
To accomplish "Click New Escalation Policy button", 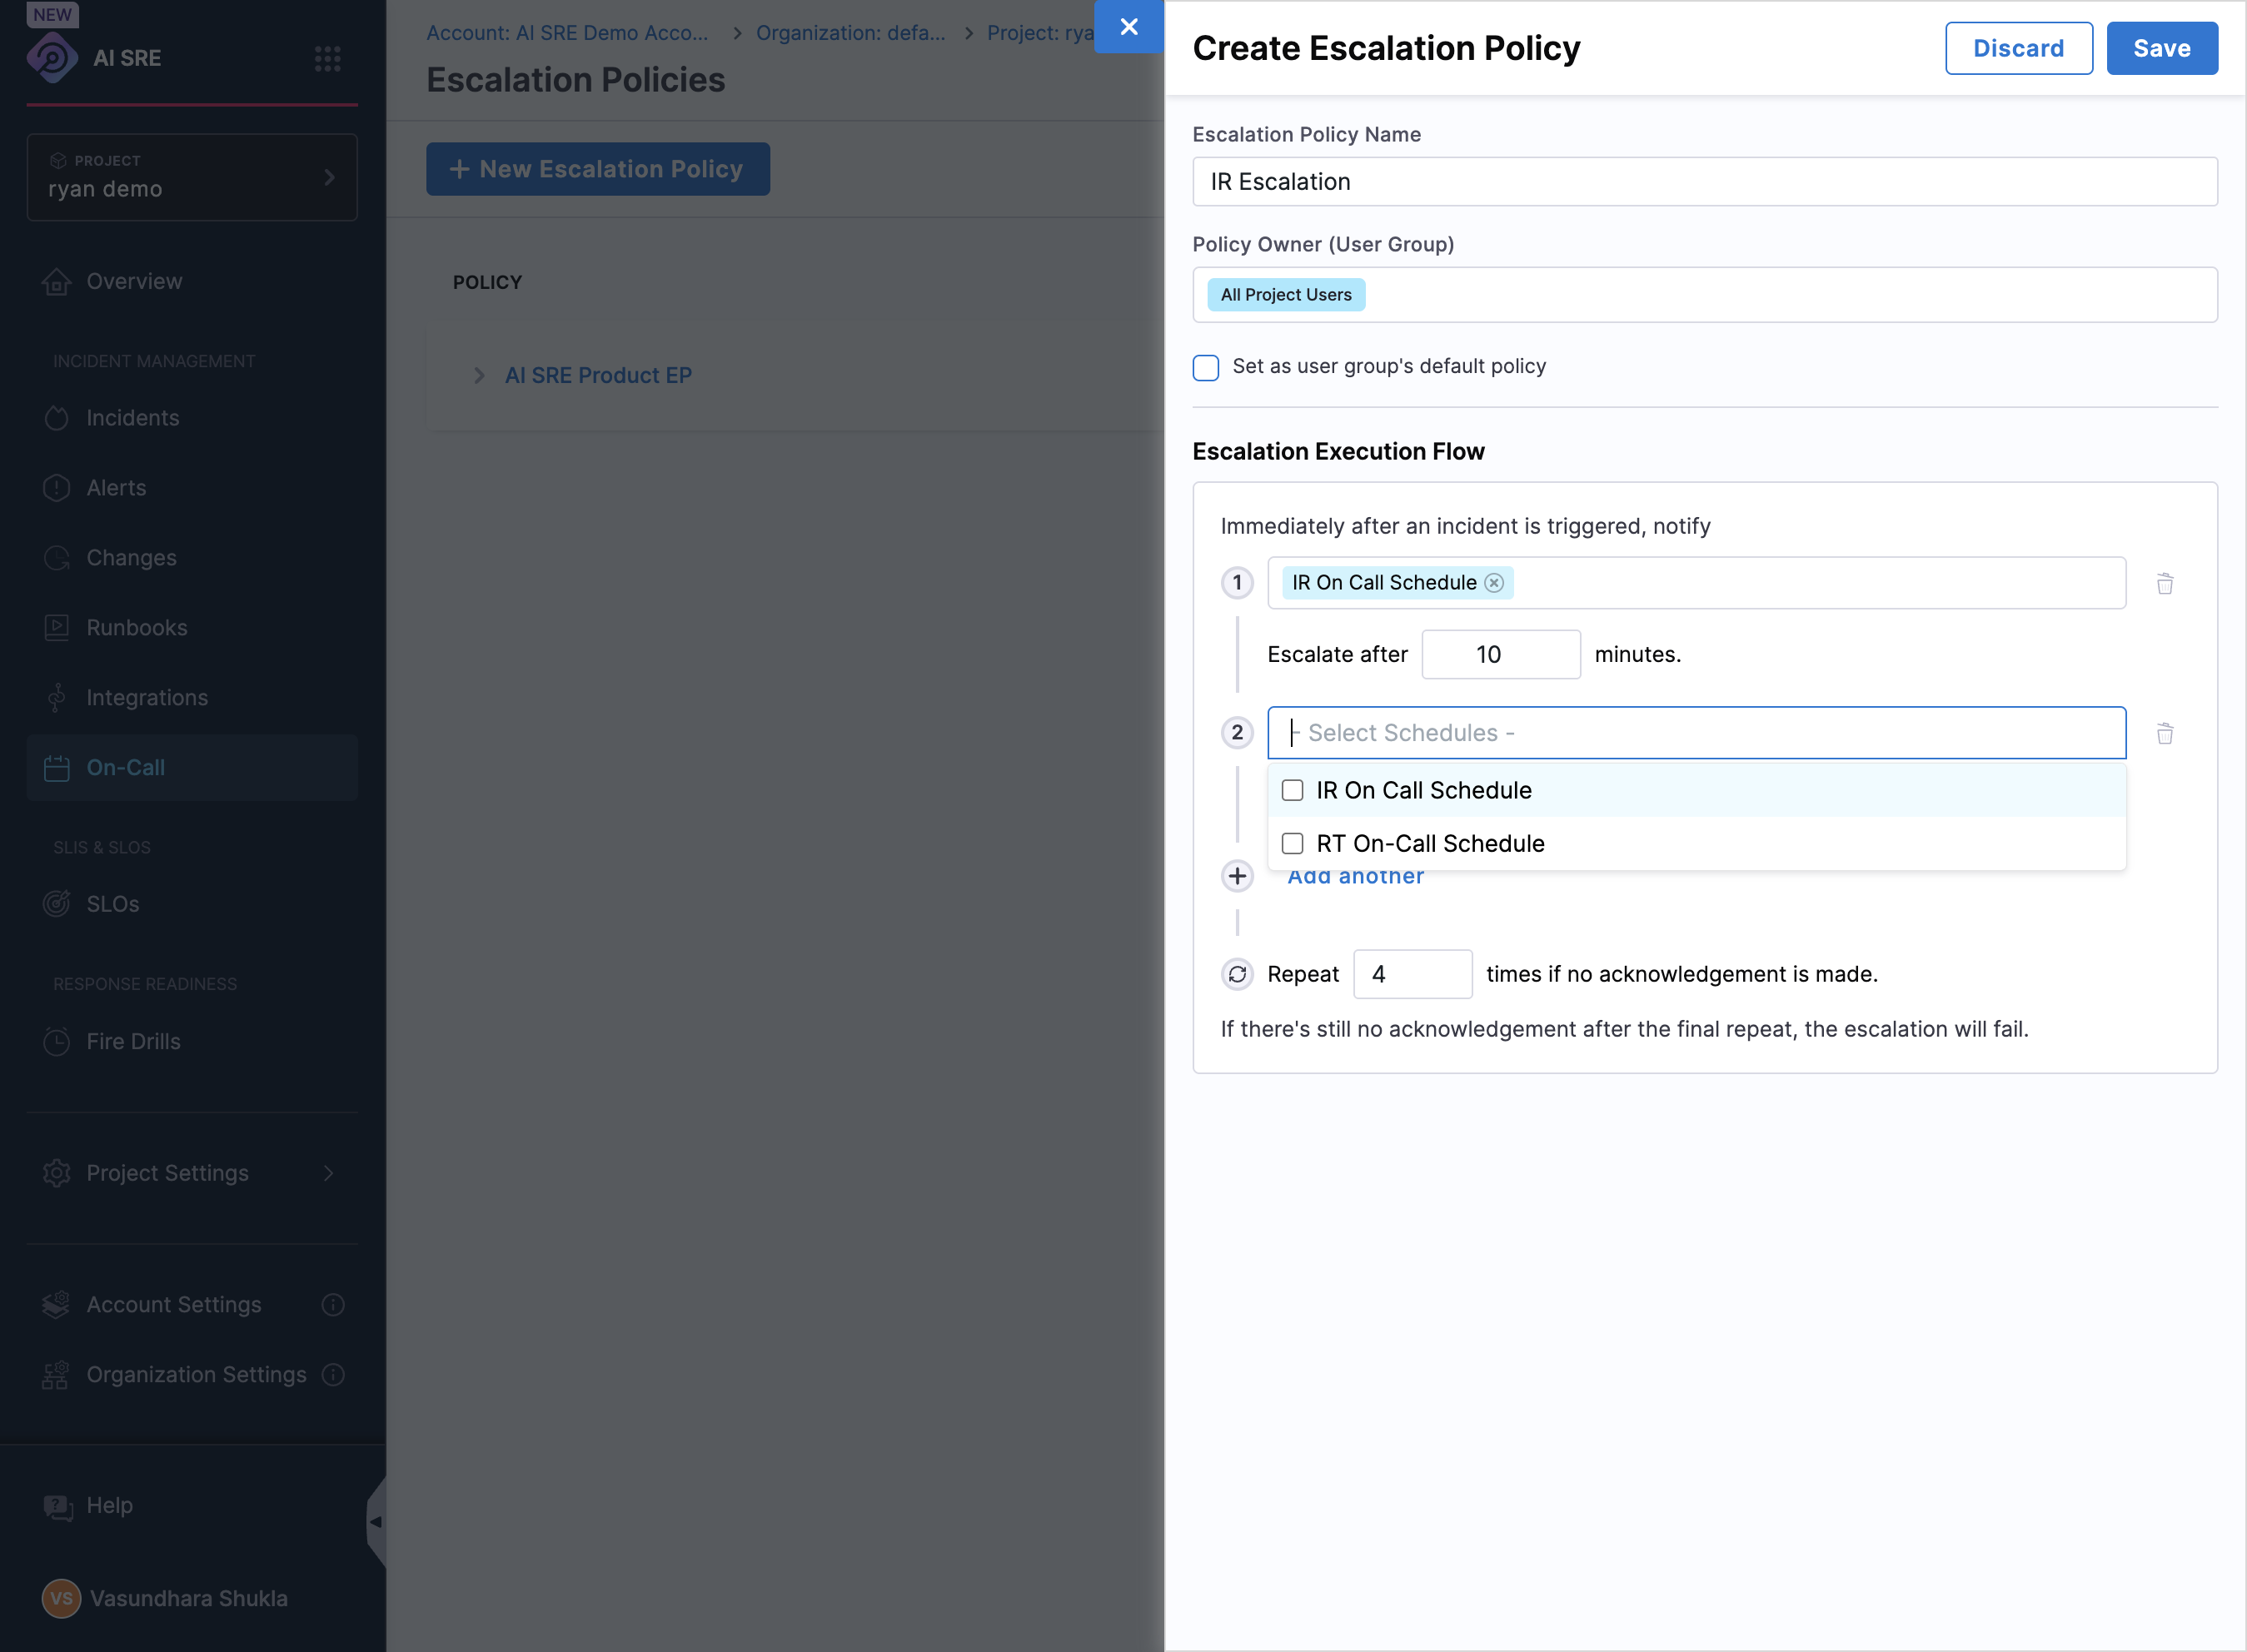I will tap(598, 169).
